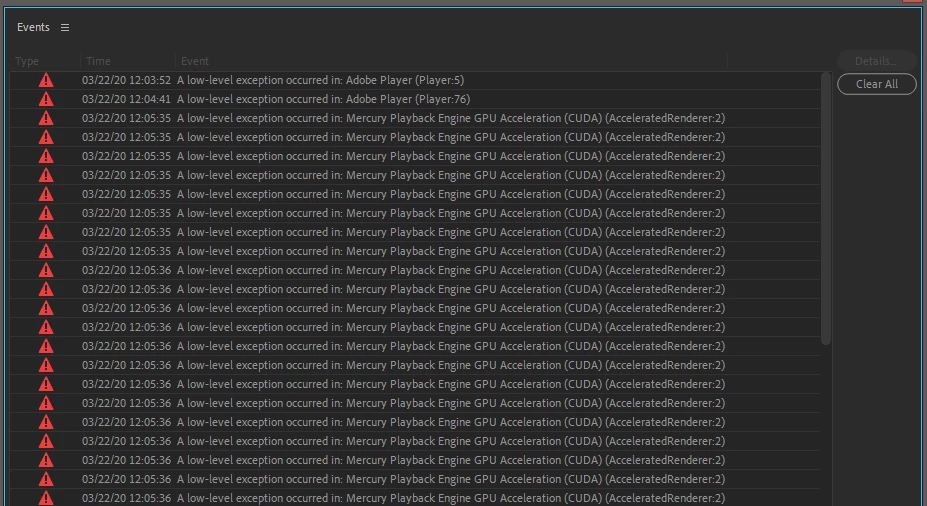Select the timestamp 03/22/20 12:04:41

pyautogui.click(x=127, y=99)
